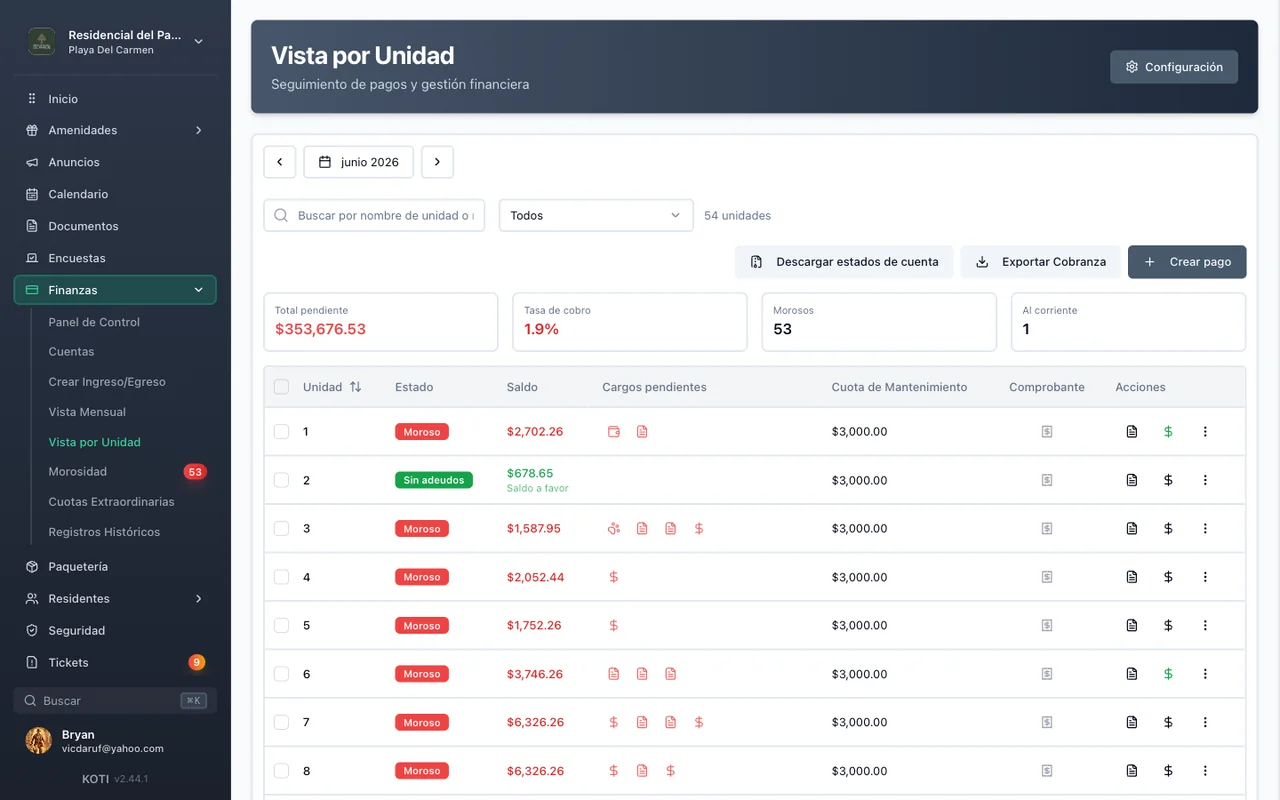Click the dollar payment icon for unit 8
This screenshot has width=1280, height=800.
pyautogui.click(x=1168, y=771)
